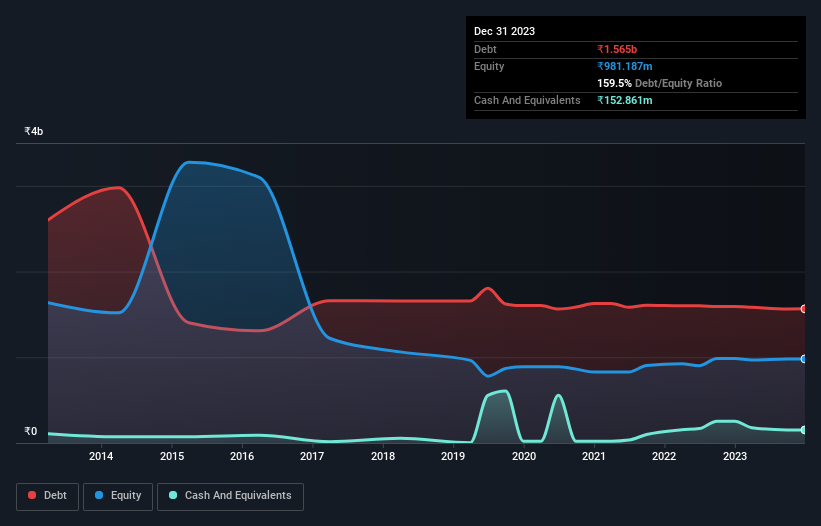Toggle Cash And Equivalents legend button
The height and width of the screenshot is (526, 821).
coord(230,496)
